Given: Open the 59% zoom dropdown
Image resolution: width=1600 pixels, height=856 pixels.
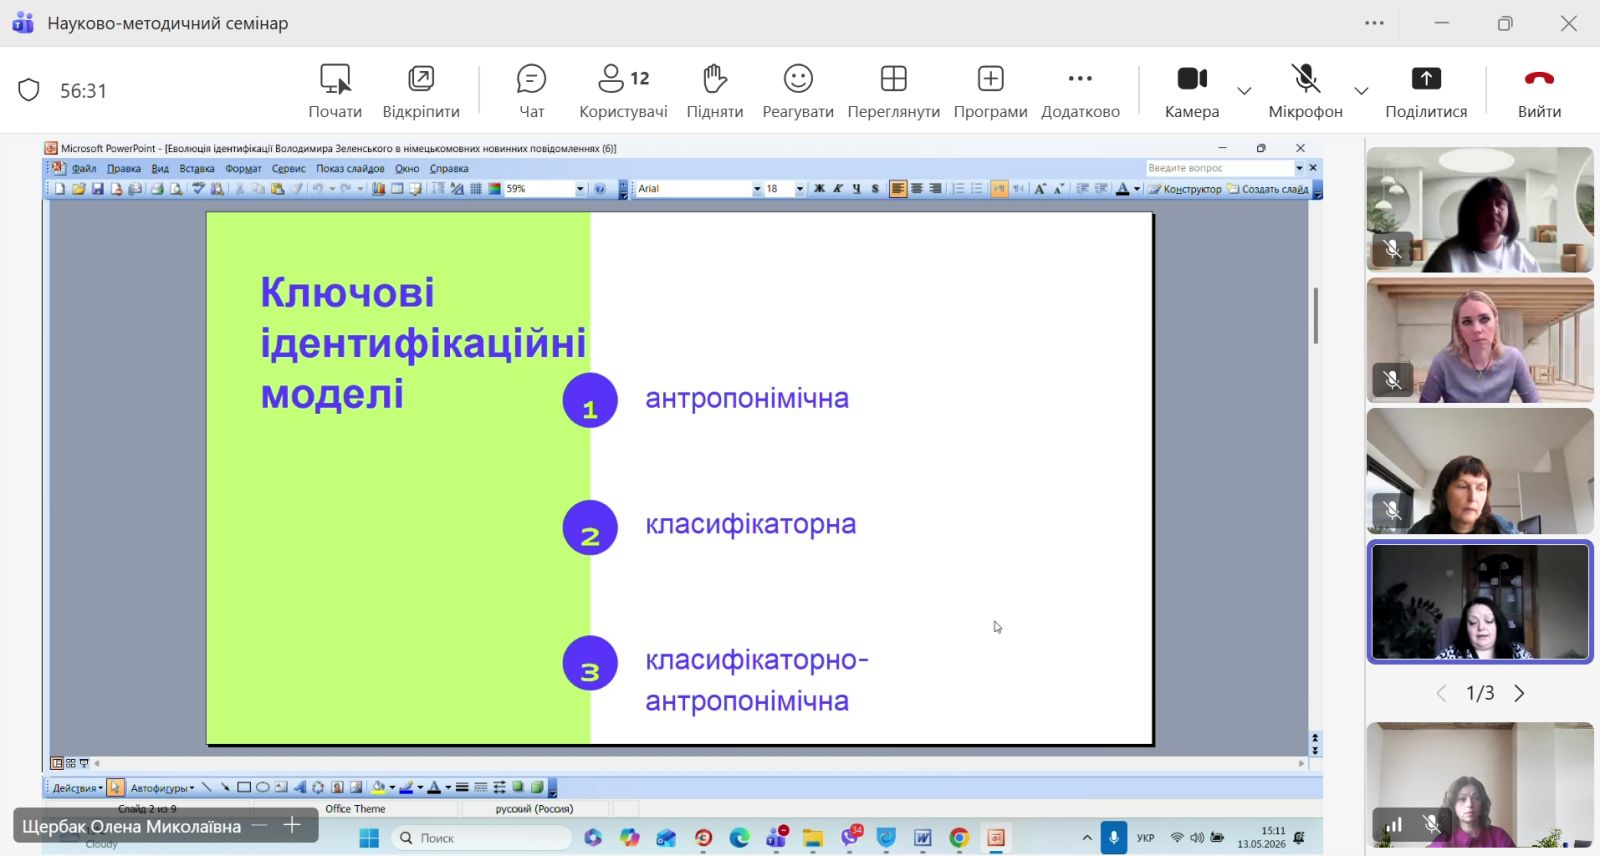Looking at the screenshot, I should click(580, 189).
